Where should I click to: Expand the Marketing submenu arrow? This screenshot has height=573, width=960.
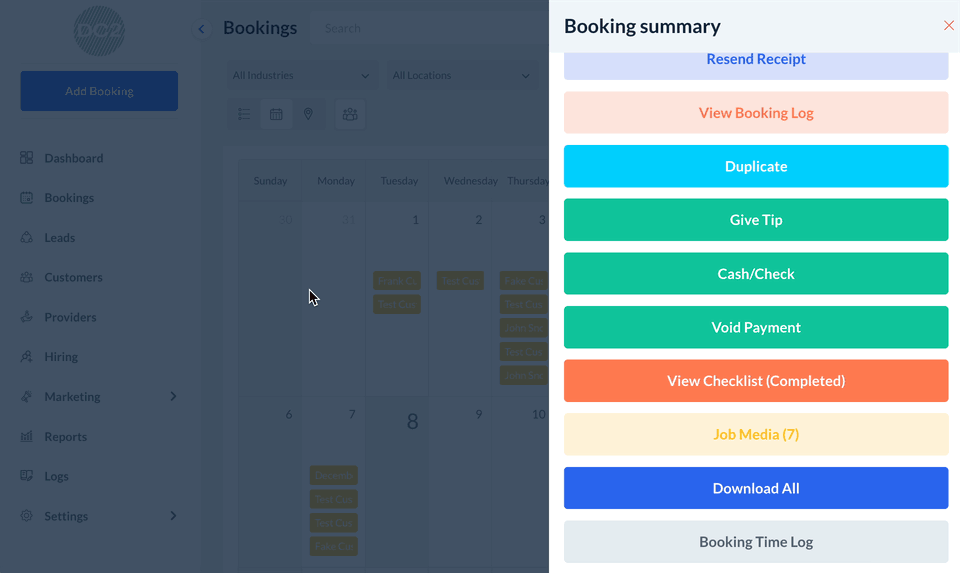pos(173,397)
